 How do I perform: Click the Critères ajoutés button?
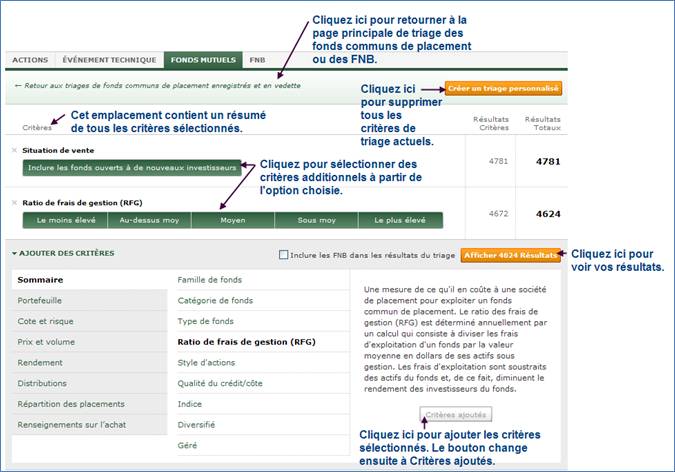456,415
